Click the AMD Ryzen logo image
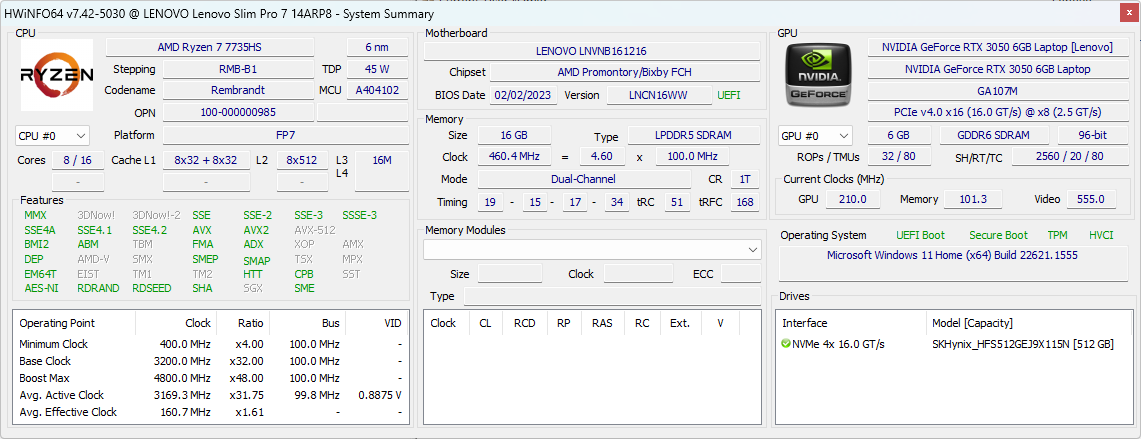Image resolution: width=1141 pixels, height=439 pixels. (57, 76)
